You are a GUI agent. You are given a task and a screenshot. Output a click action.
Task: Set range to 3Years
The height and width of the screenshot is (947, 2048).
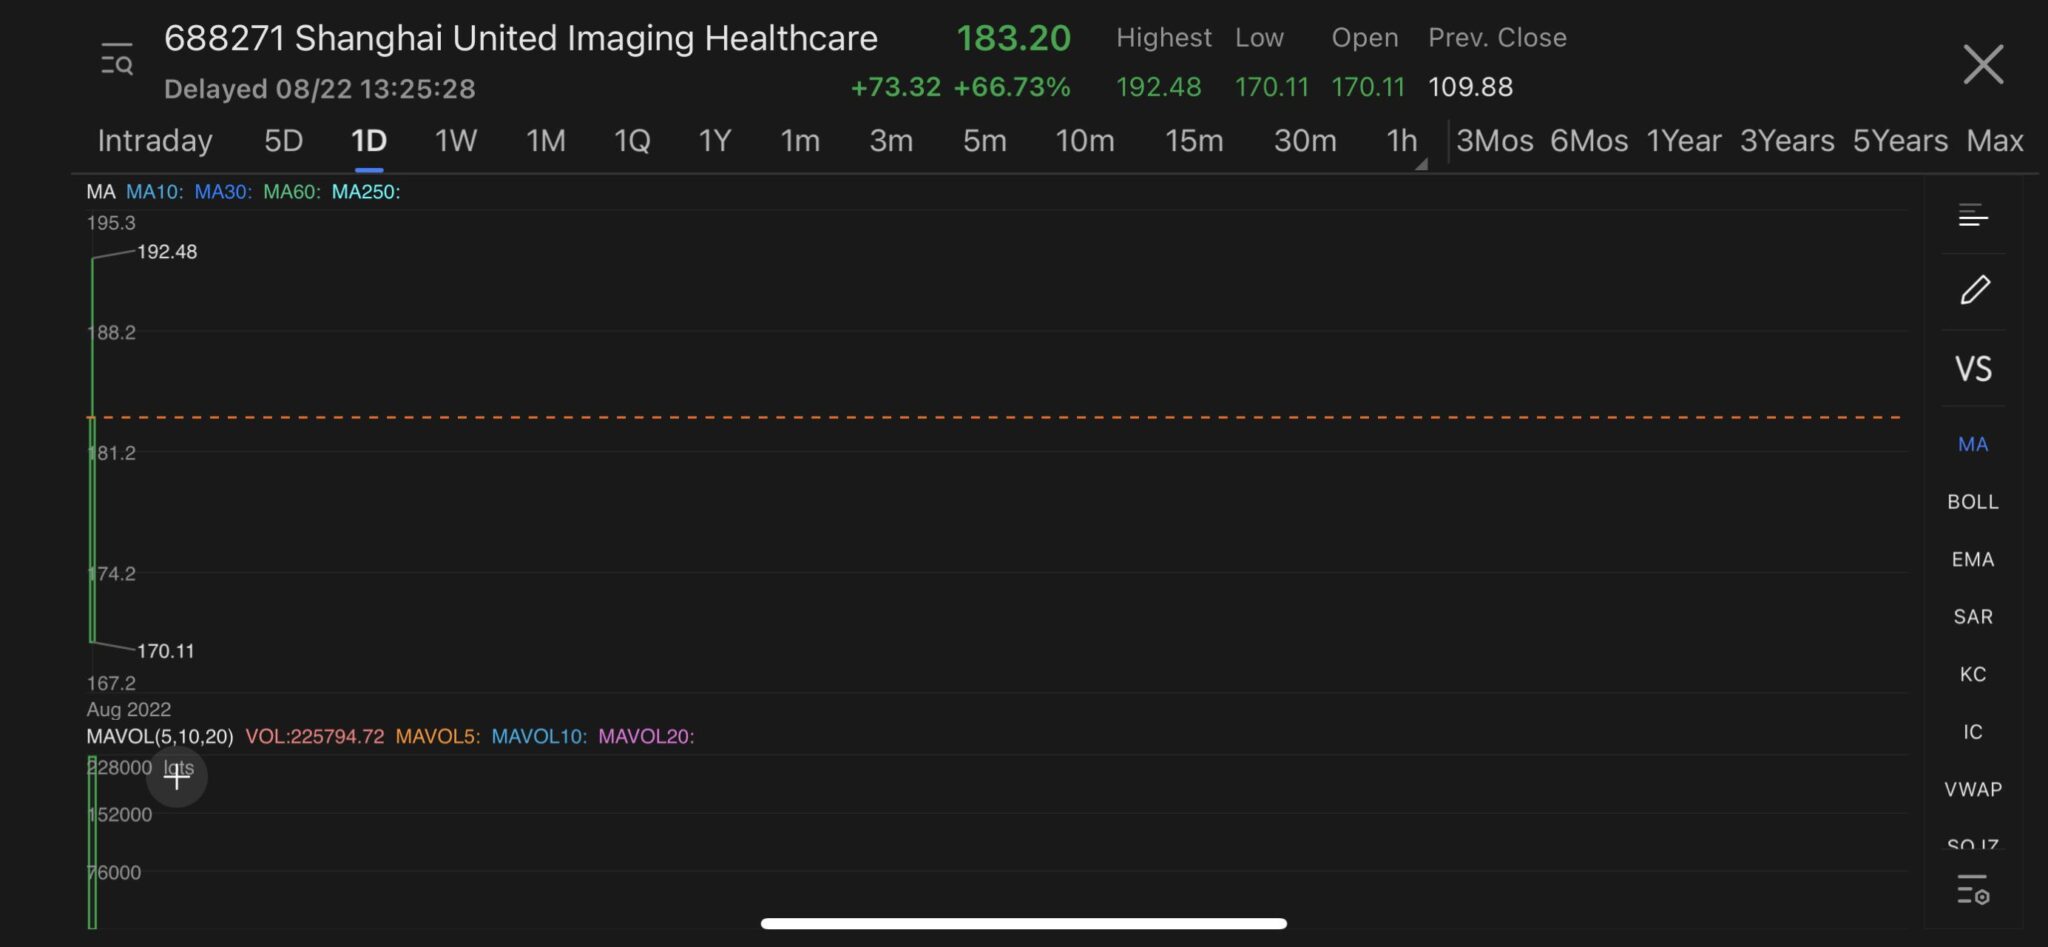coord(1787,141)
